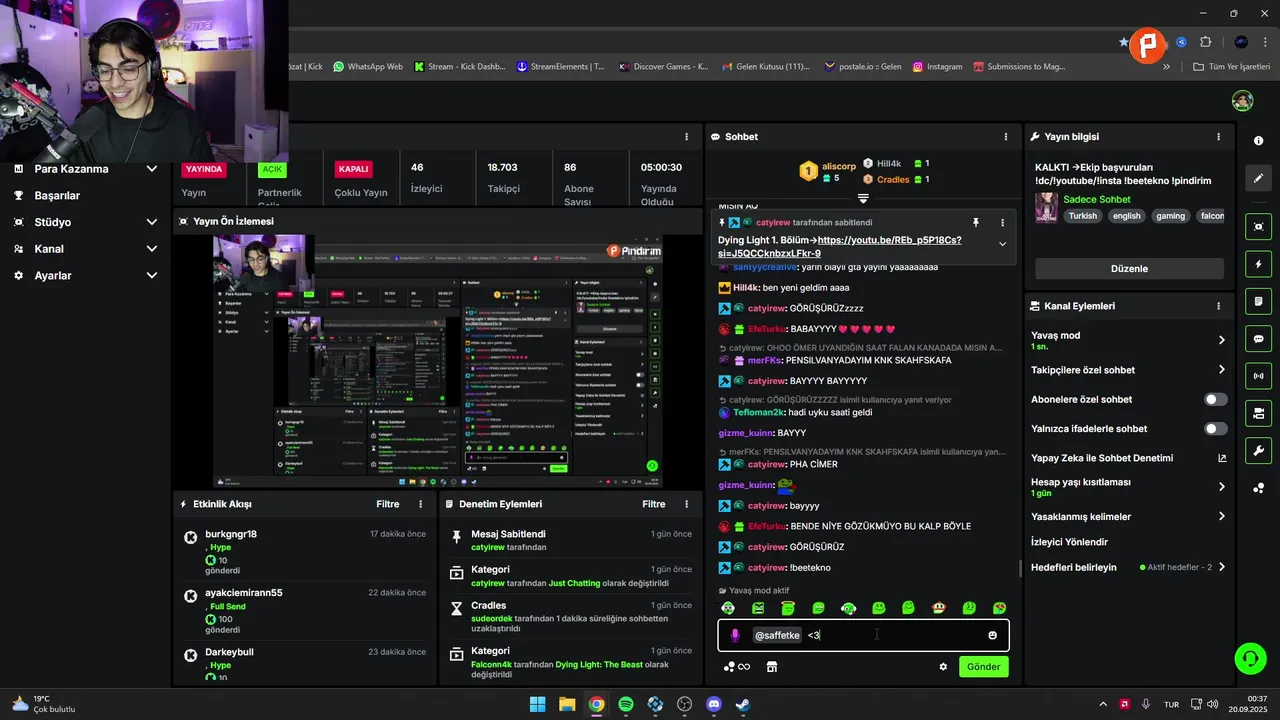This screenshot has width=1280, height=720.
Task: Open Filtre in Etkinlik Akışı panel
Action: pos(387,504)
